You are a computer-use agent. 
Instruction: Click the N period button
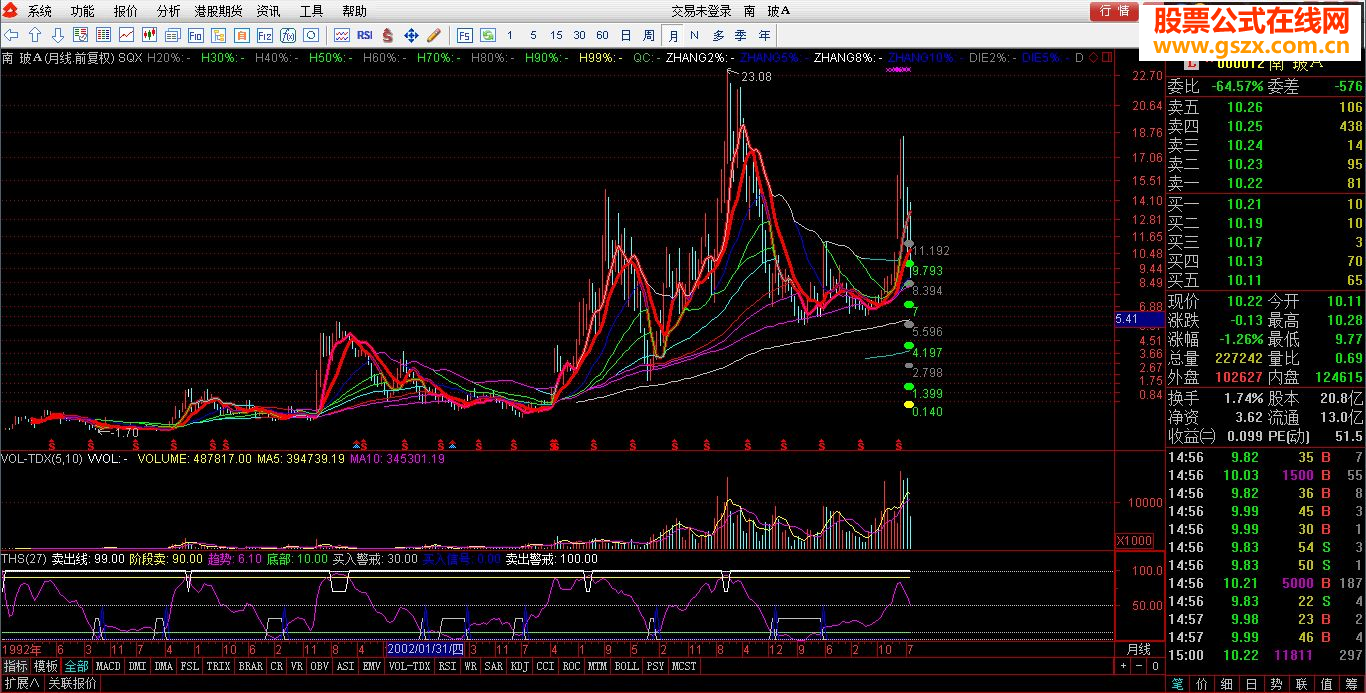pyautogui.click(x=694, y=35)
